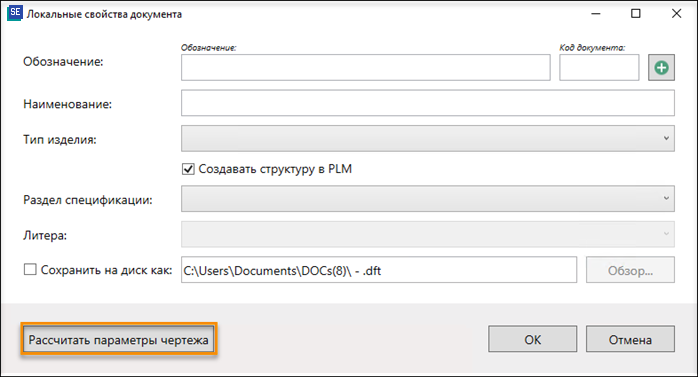Click the Тип изделия dropdown arrow

(666, 138)
